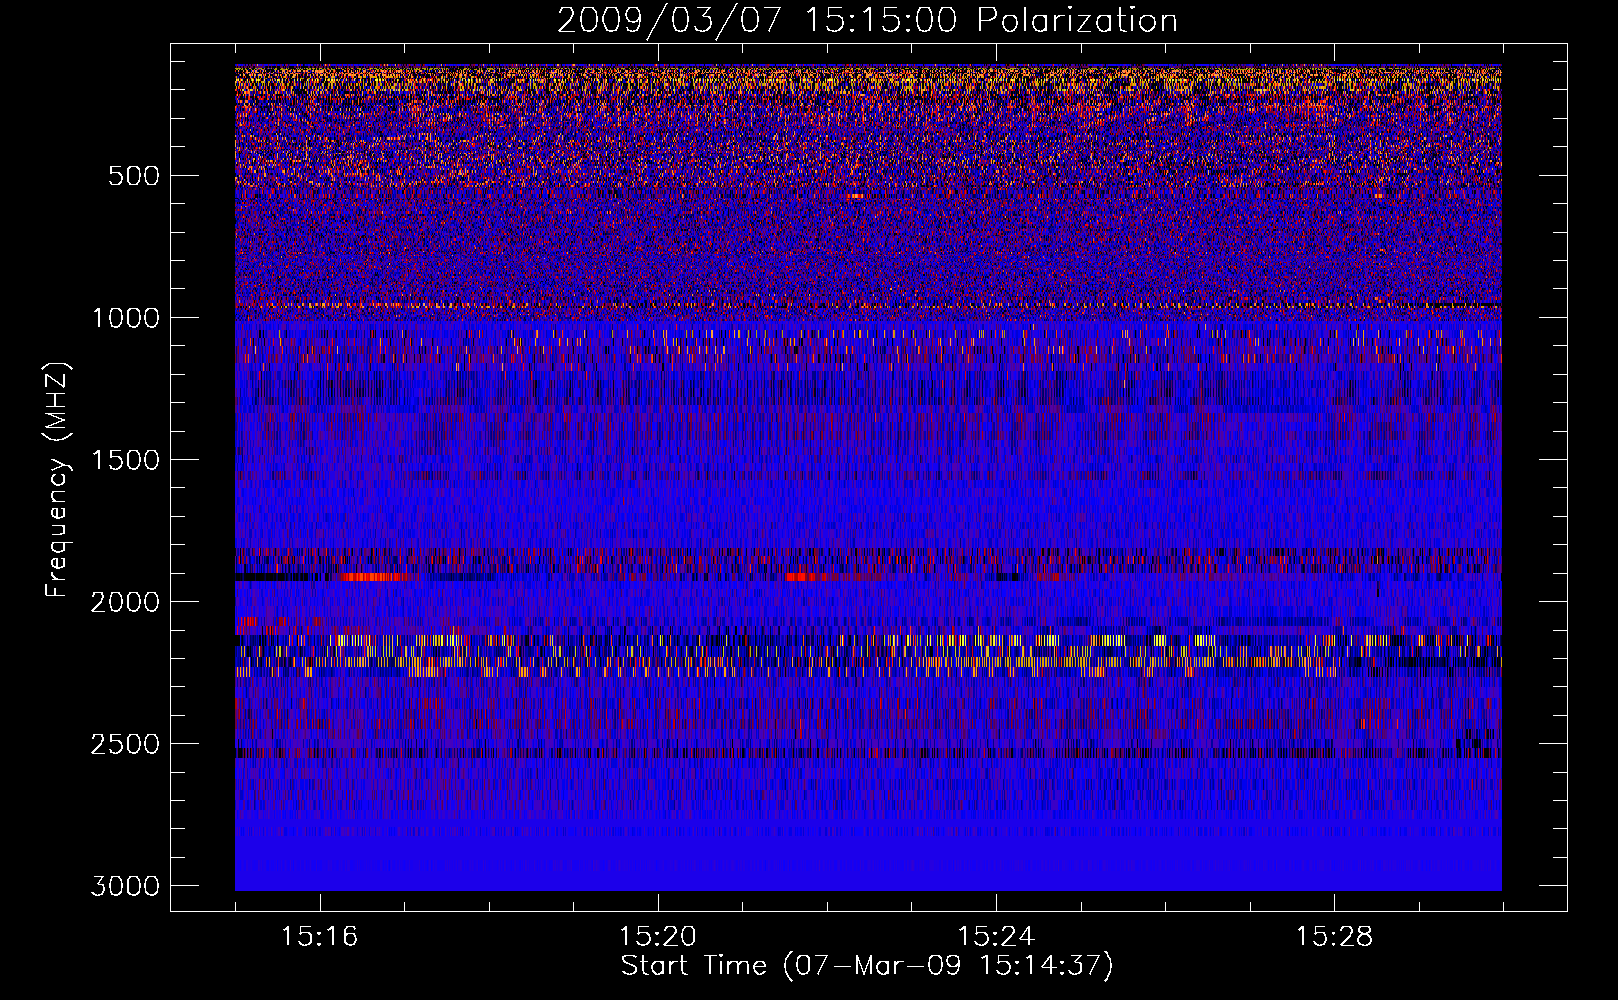Click the 15:28 time tick label
Viewport: 1618px width, 1000px height.
(1334, 937)
